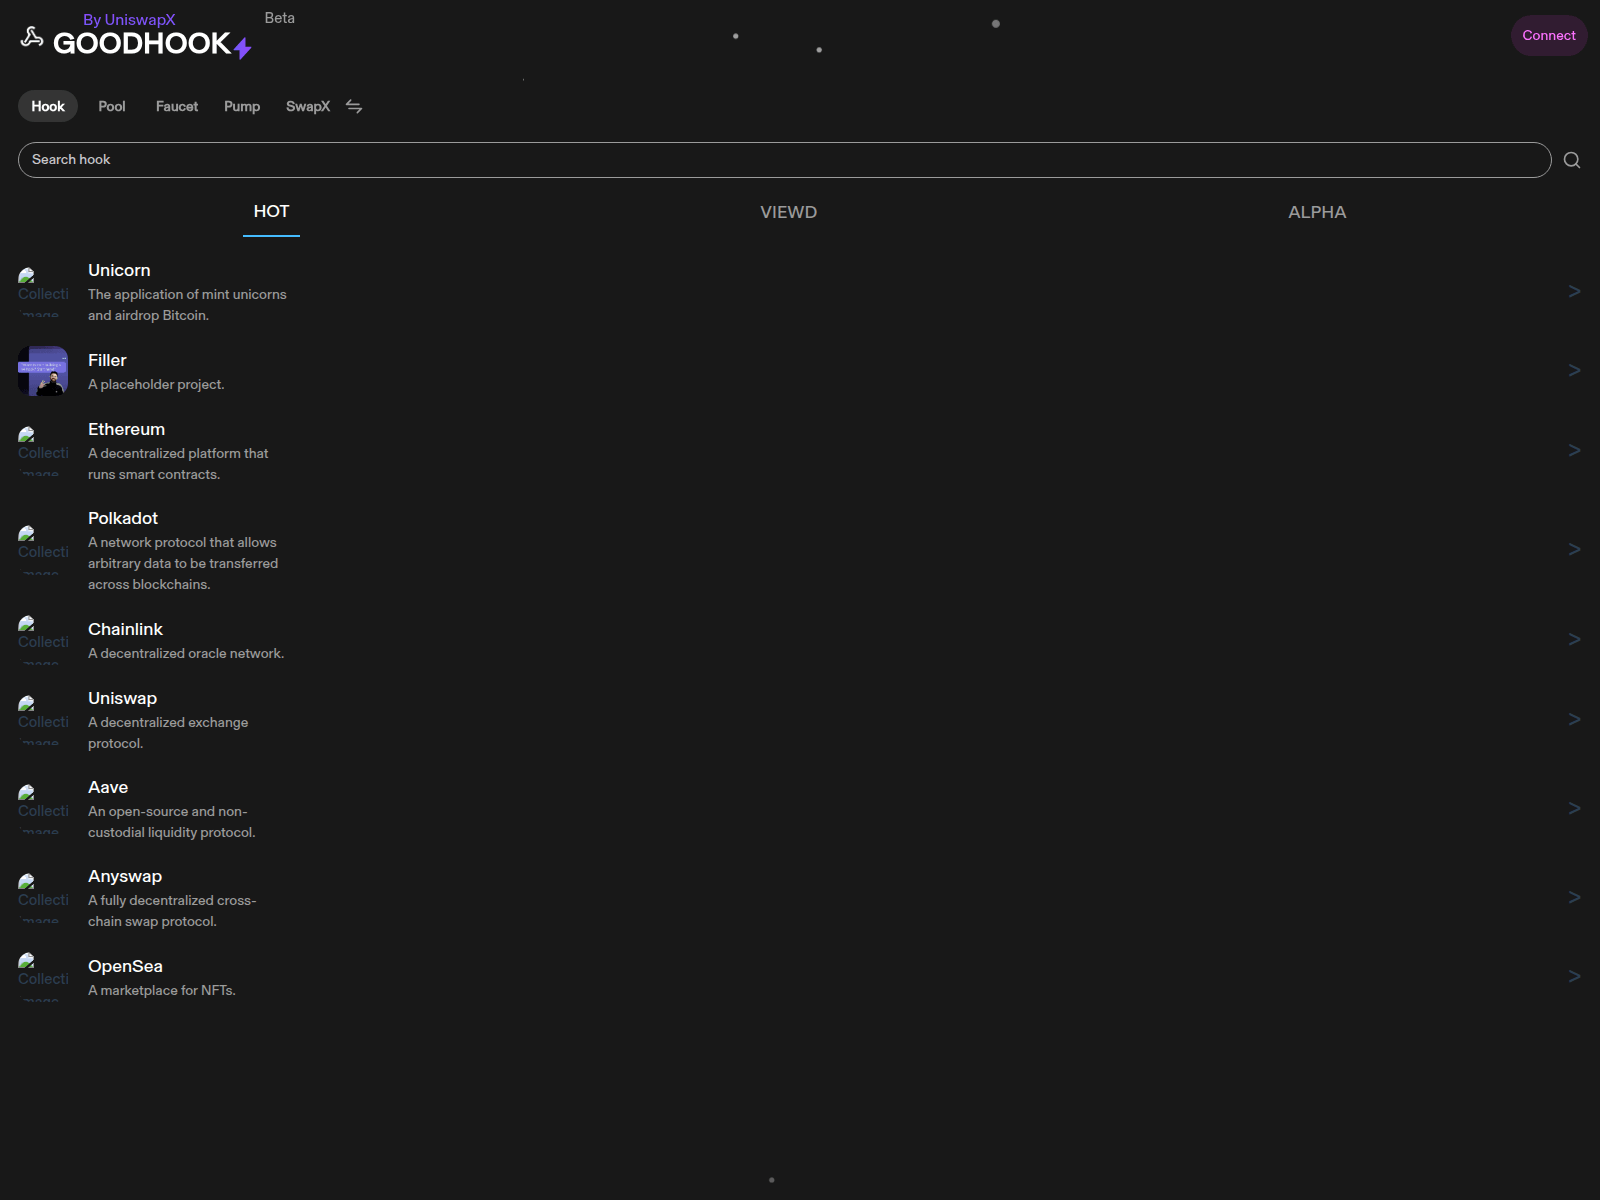Expand the Unicorn entry chevron
1600x1200 pixels.
pyautogui.click(x=1573, y=291)
